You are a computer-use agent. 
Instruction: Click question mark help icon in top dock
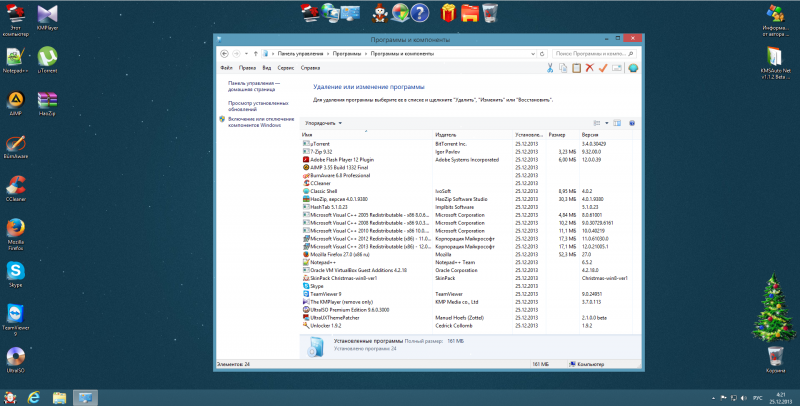point(420,13)
